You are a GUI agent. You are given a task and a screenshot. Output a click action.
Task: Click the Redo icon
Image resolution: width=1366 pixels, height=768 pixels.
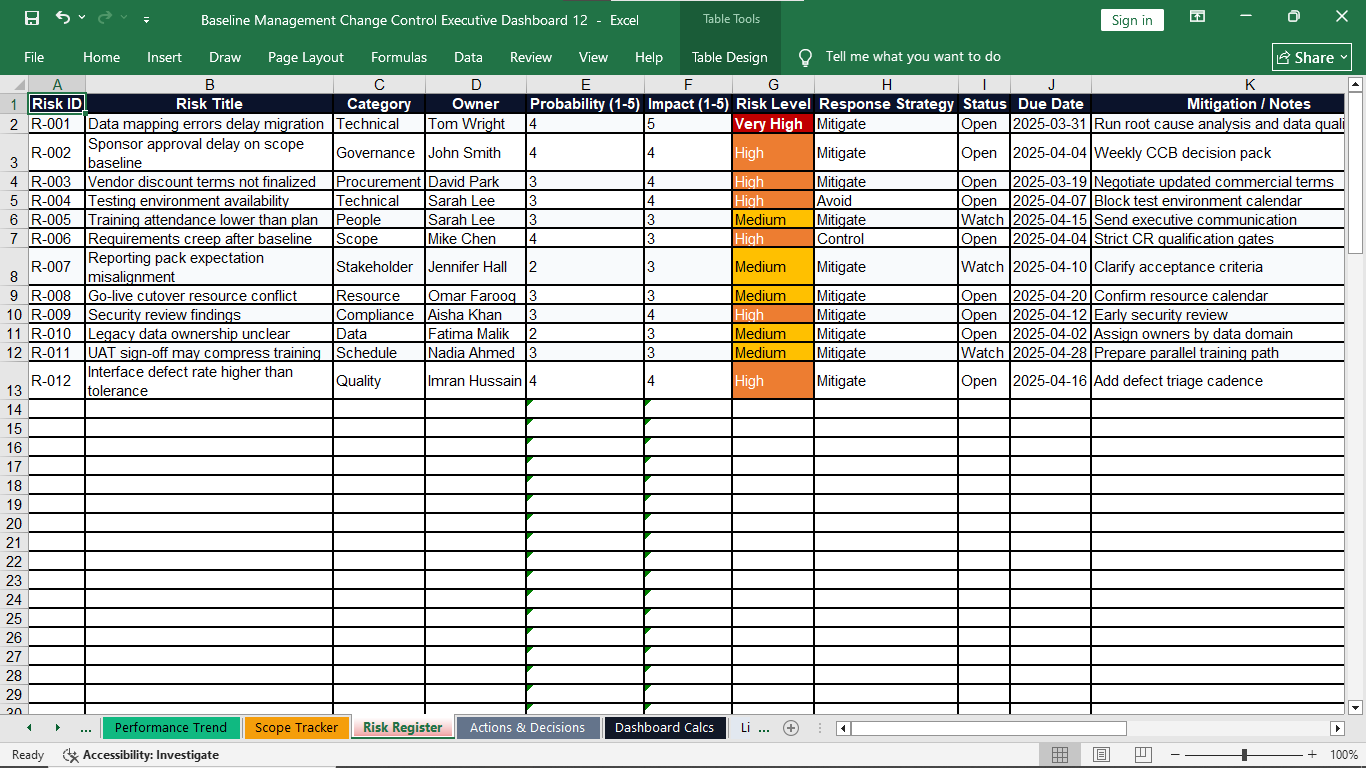point(105,18)
